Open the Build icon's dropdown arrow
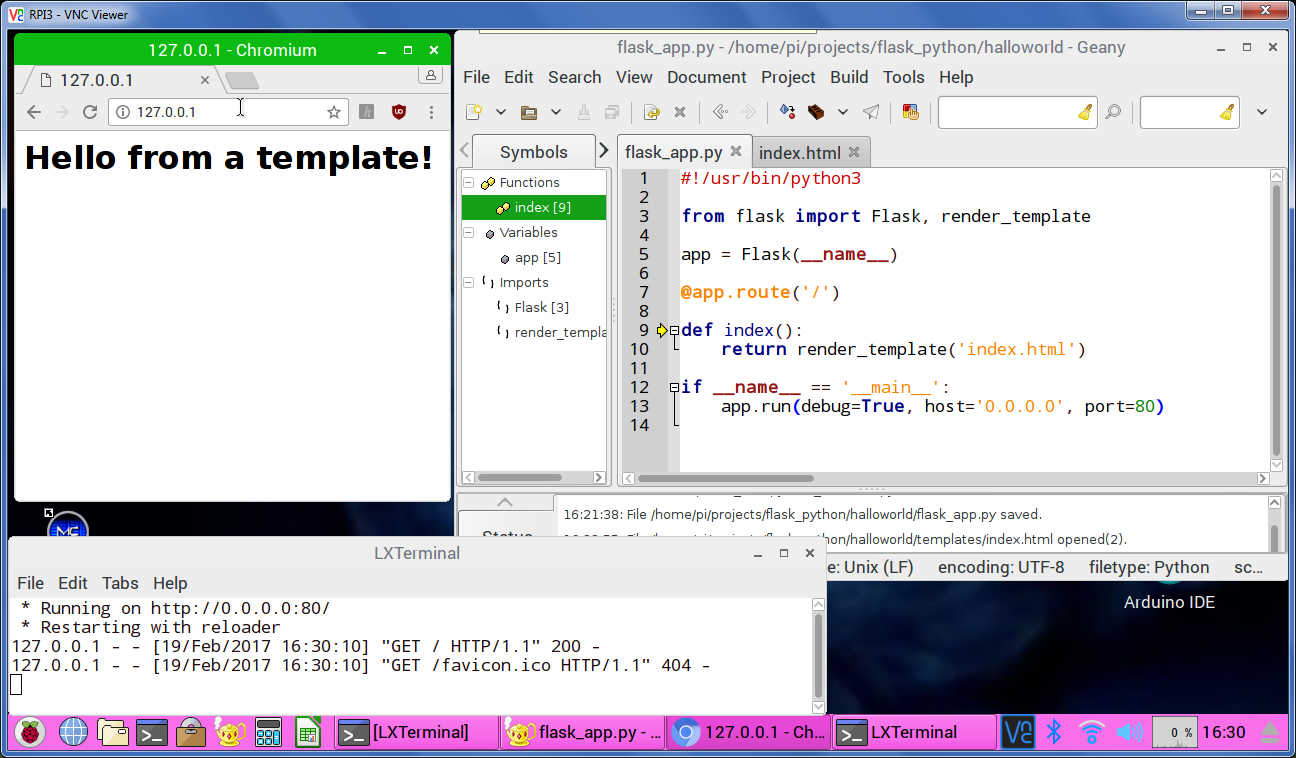This screenshot has height=758, width=1296. [x=843, y=112]
